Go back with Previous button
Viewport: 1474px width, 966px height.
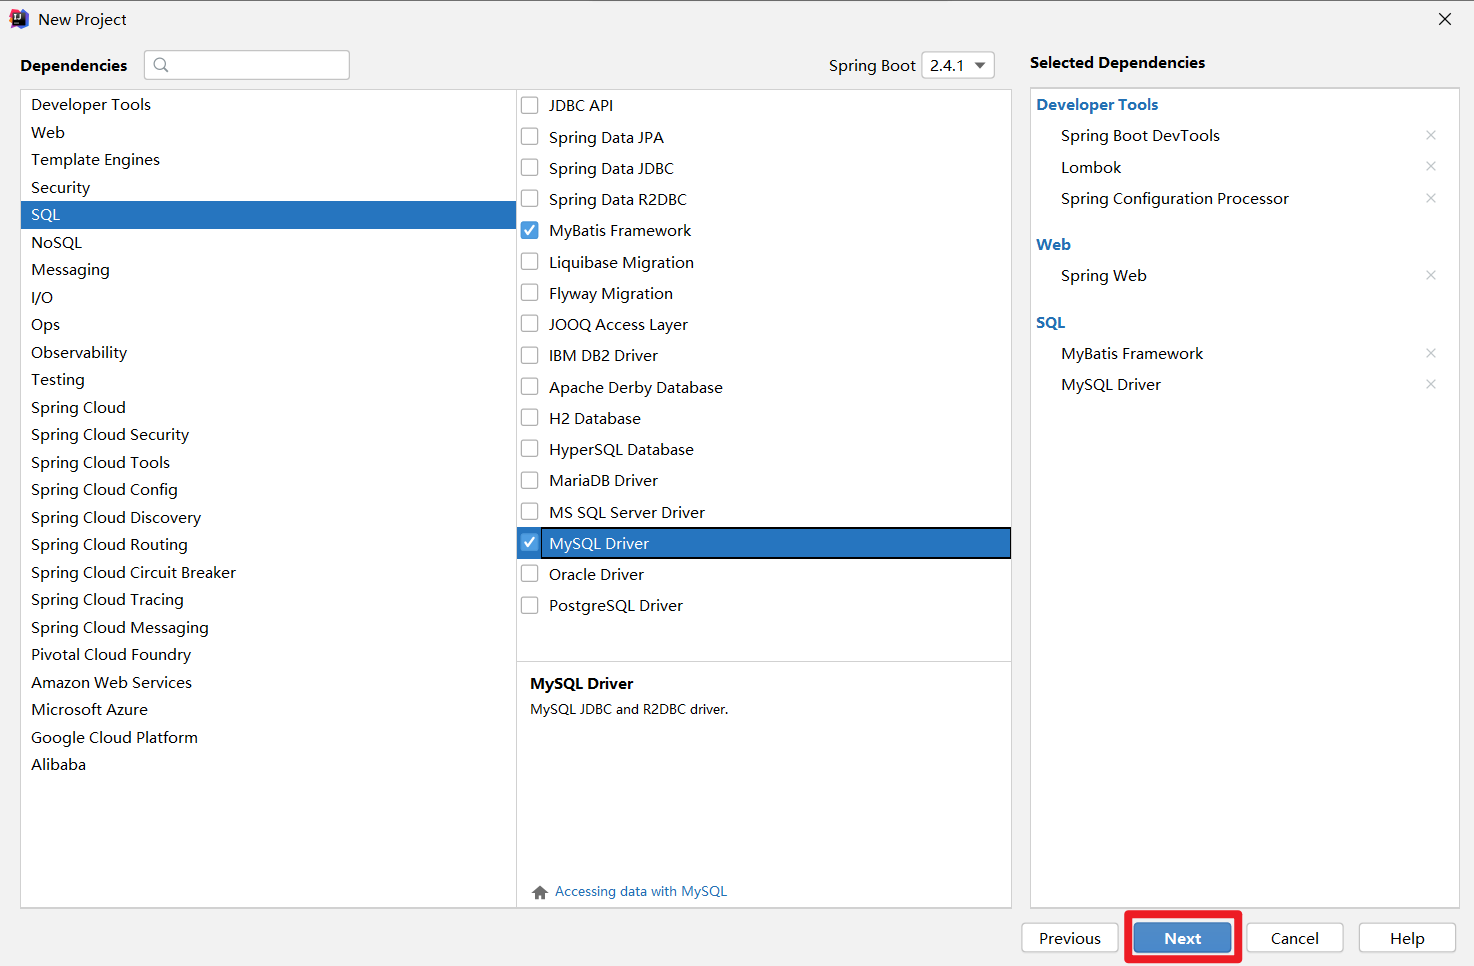click(1070, 938)
